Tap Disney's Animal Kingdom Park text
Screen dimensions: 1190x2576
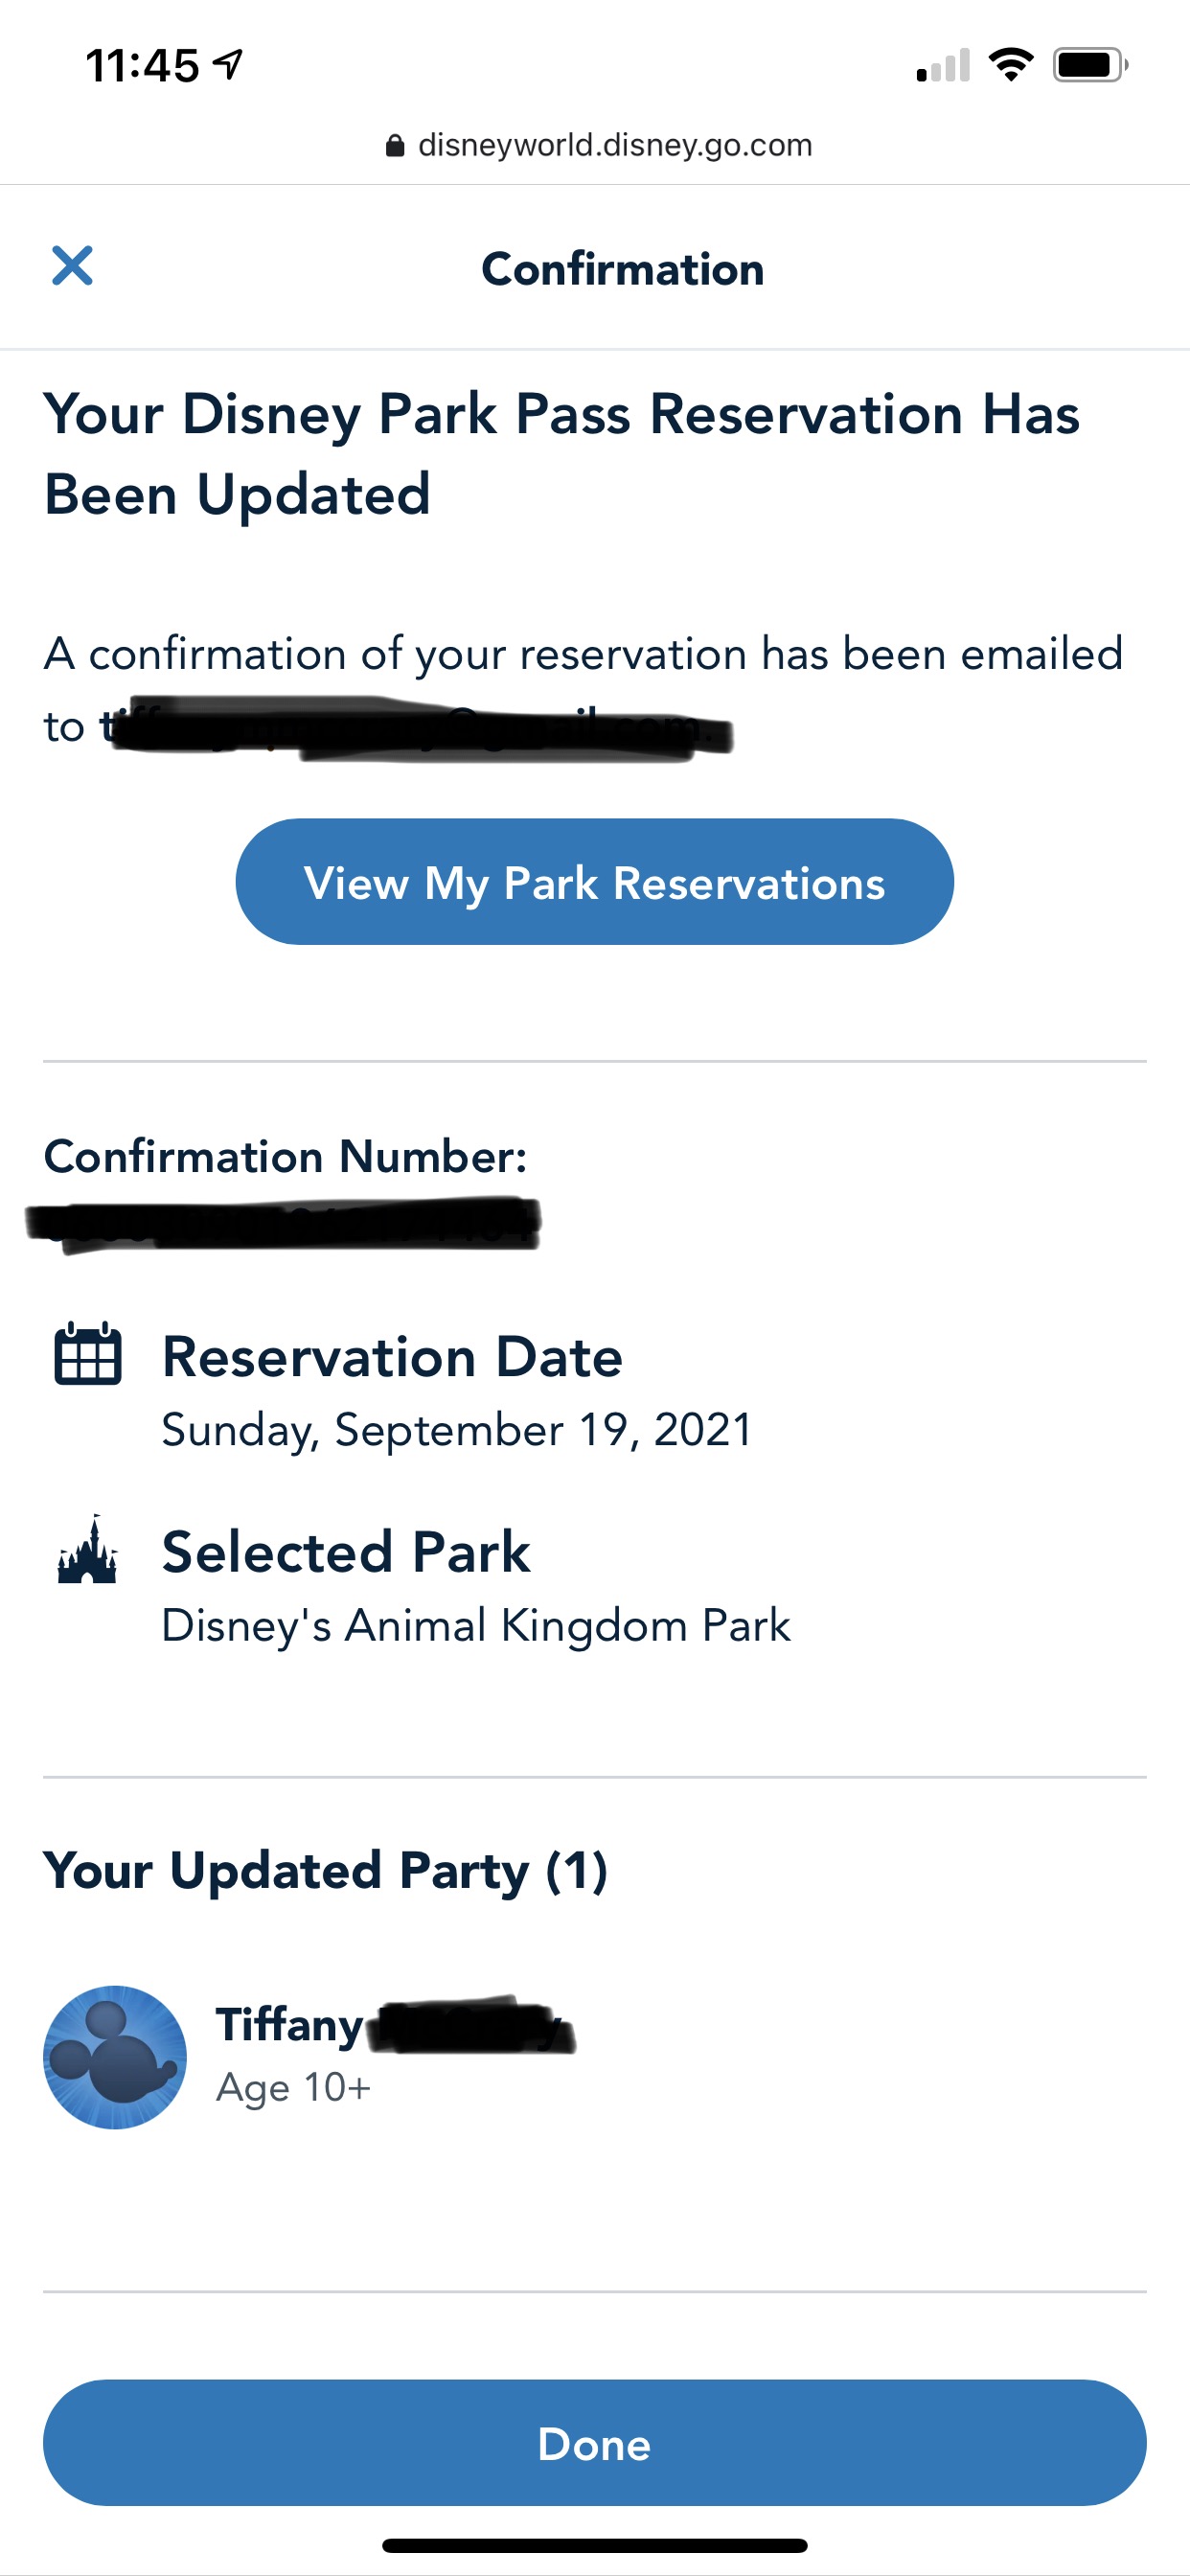pyautogui.click(x=476, y=1625)
